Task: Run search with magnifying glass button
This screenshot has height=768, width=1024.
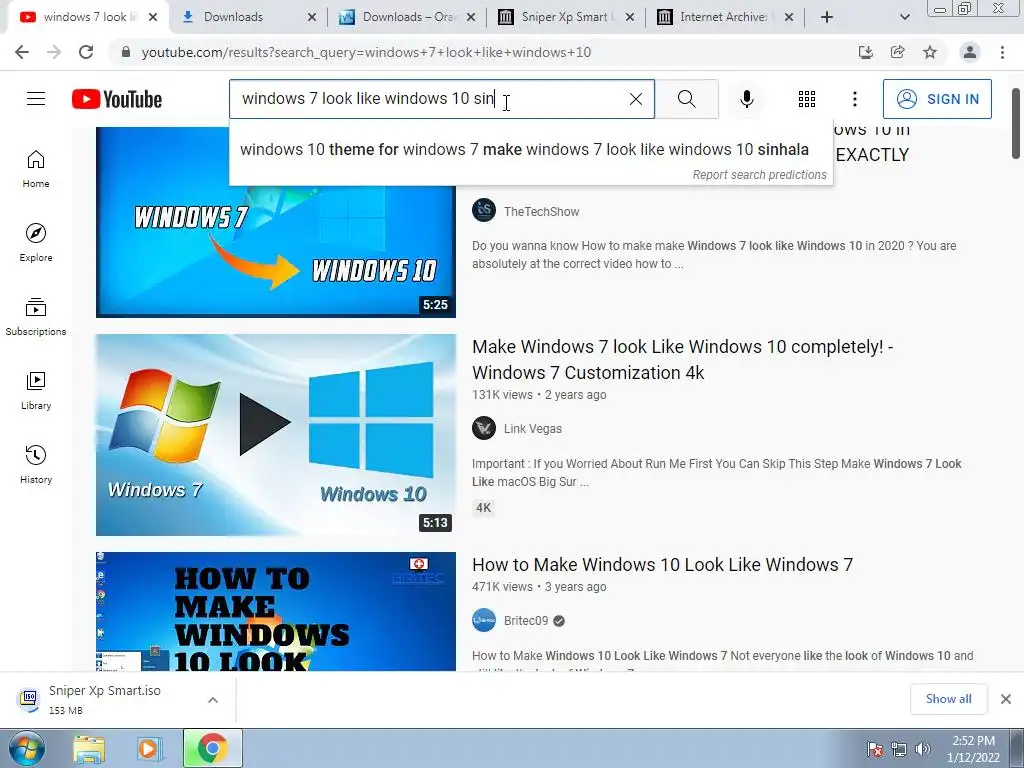Action: [686, 99]
